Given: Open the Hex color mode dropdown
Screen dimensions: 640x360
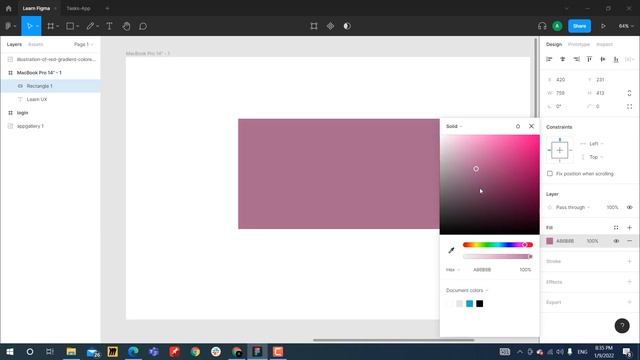Looking at the screenshot, I should pos(453,270).
